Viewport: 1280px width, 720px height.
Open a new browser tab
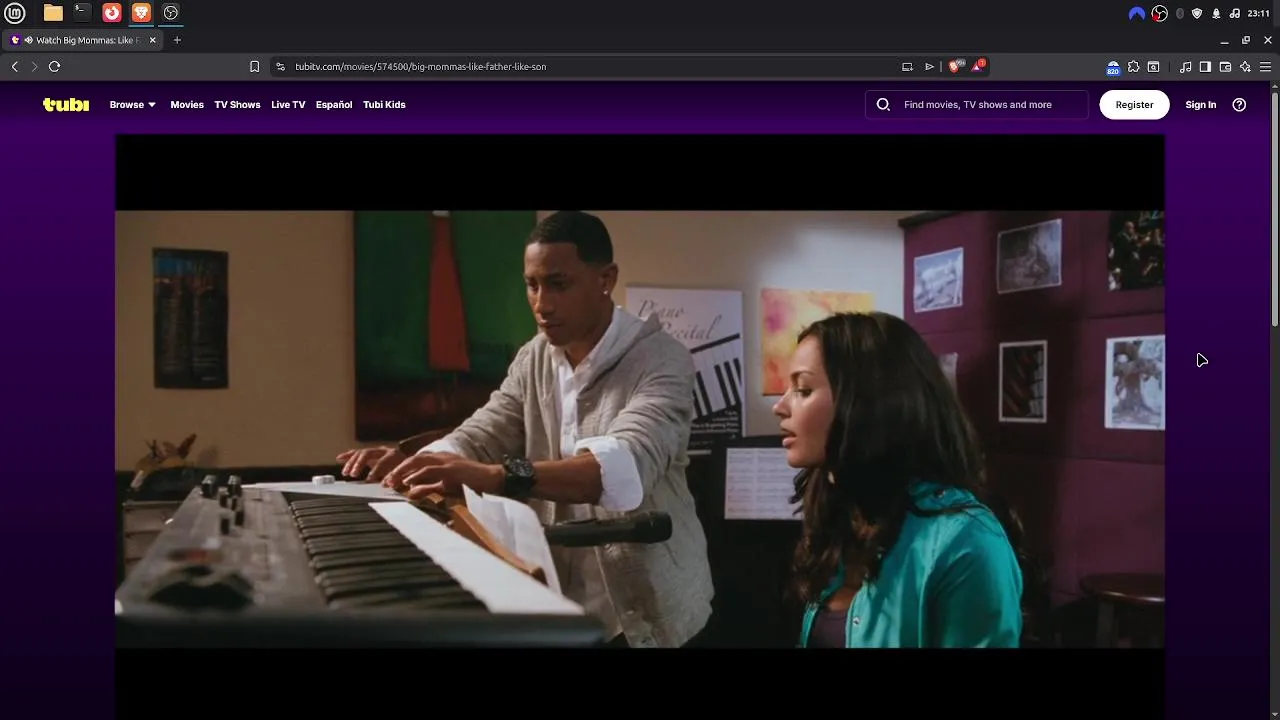click(177, 40)
